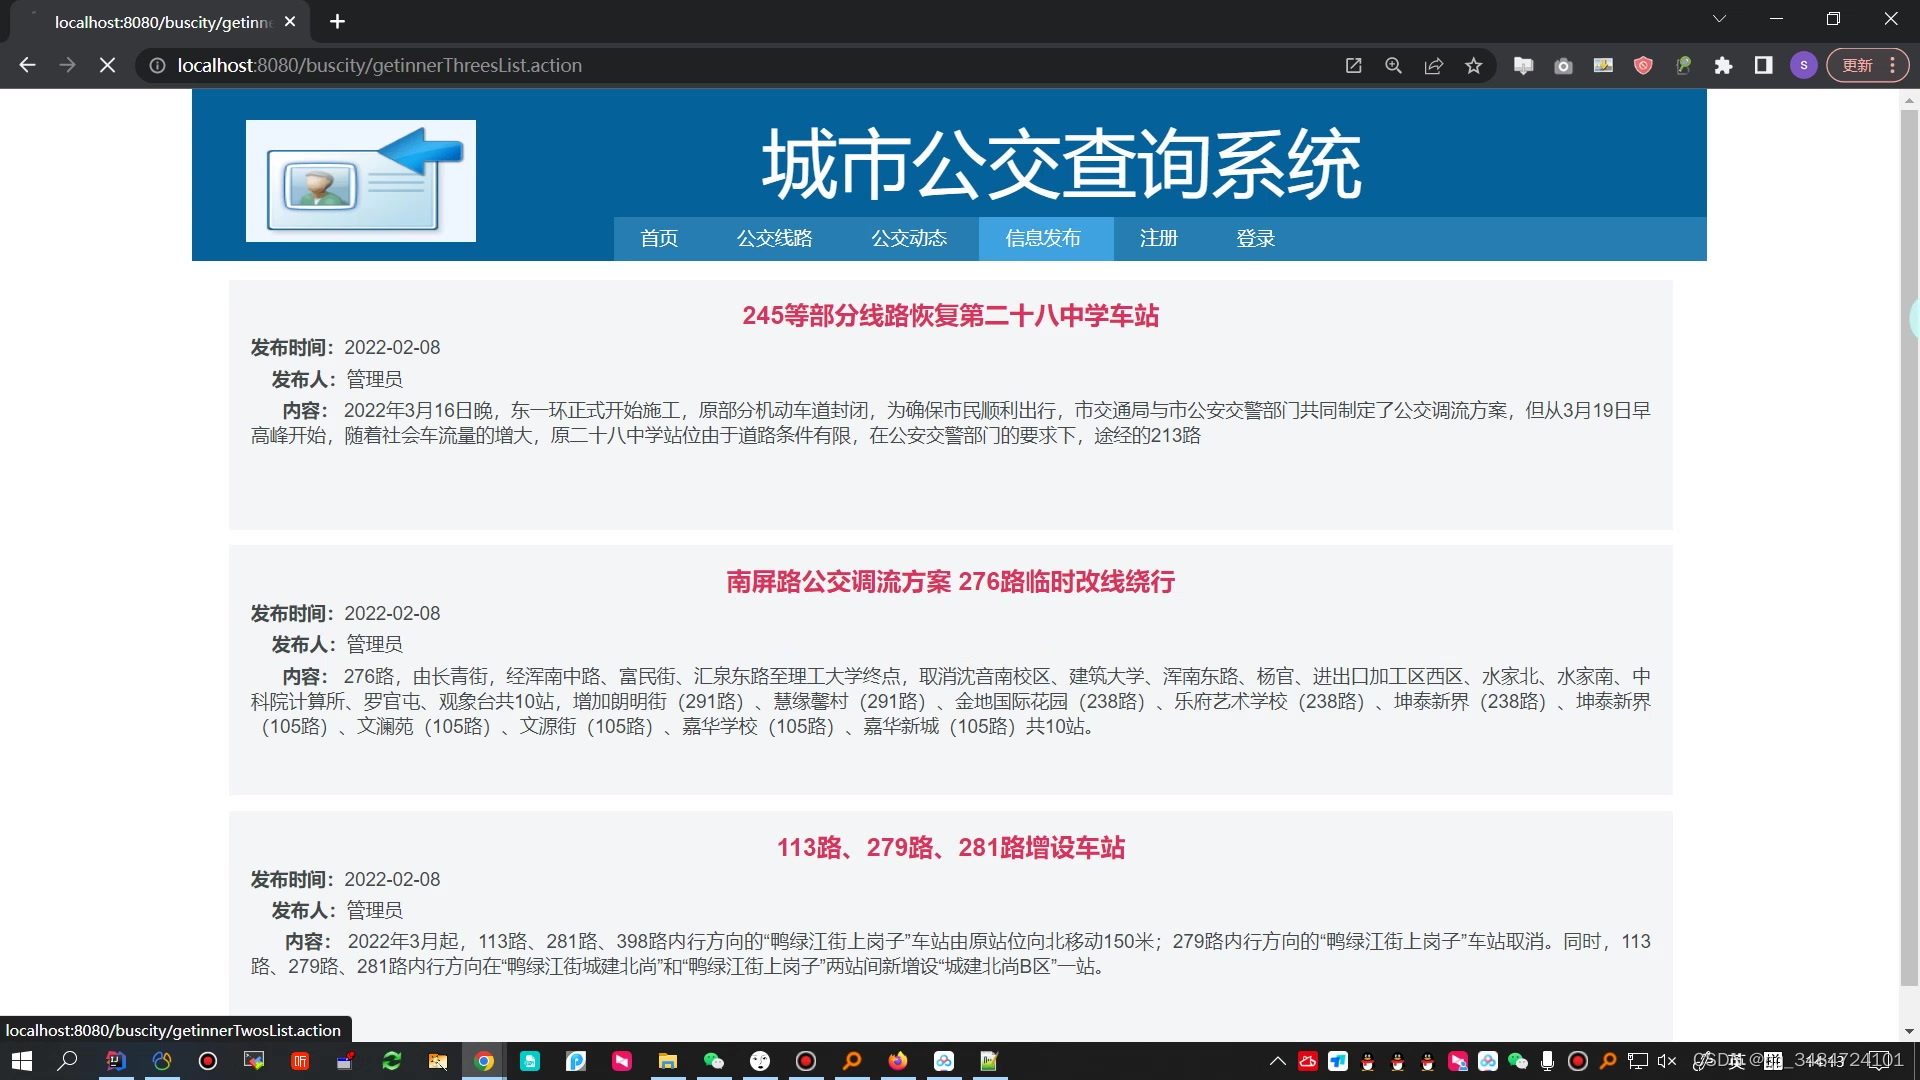Expand hidden icons in the system tray
The height and width of the screenshot is (1080, 1920).
click(x=1277, y=1060)
